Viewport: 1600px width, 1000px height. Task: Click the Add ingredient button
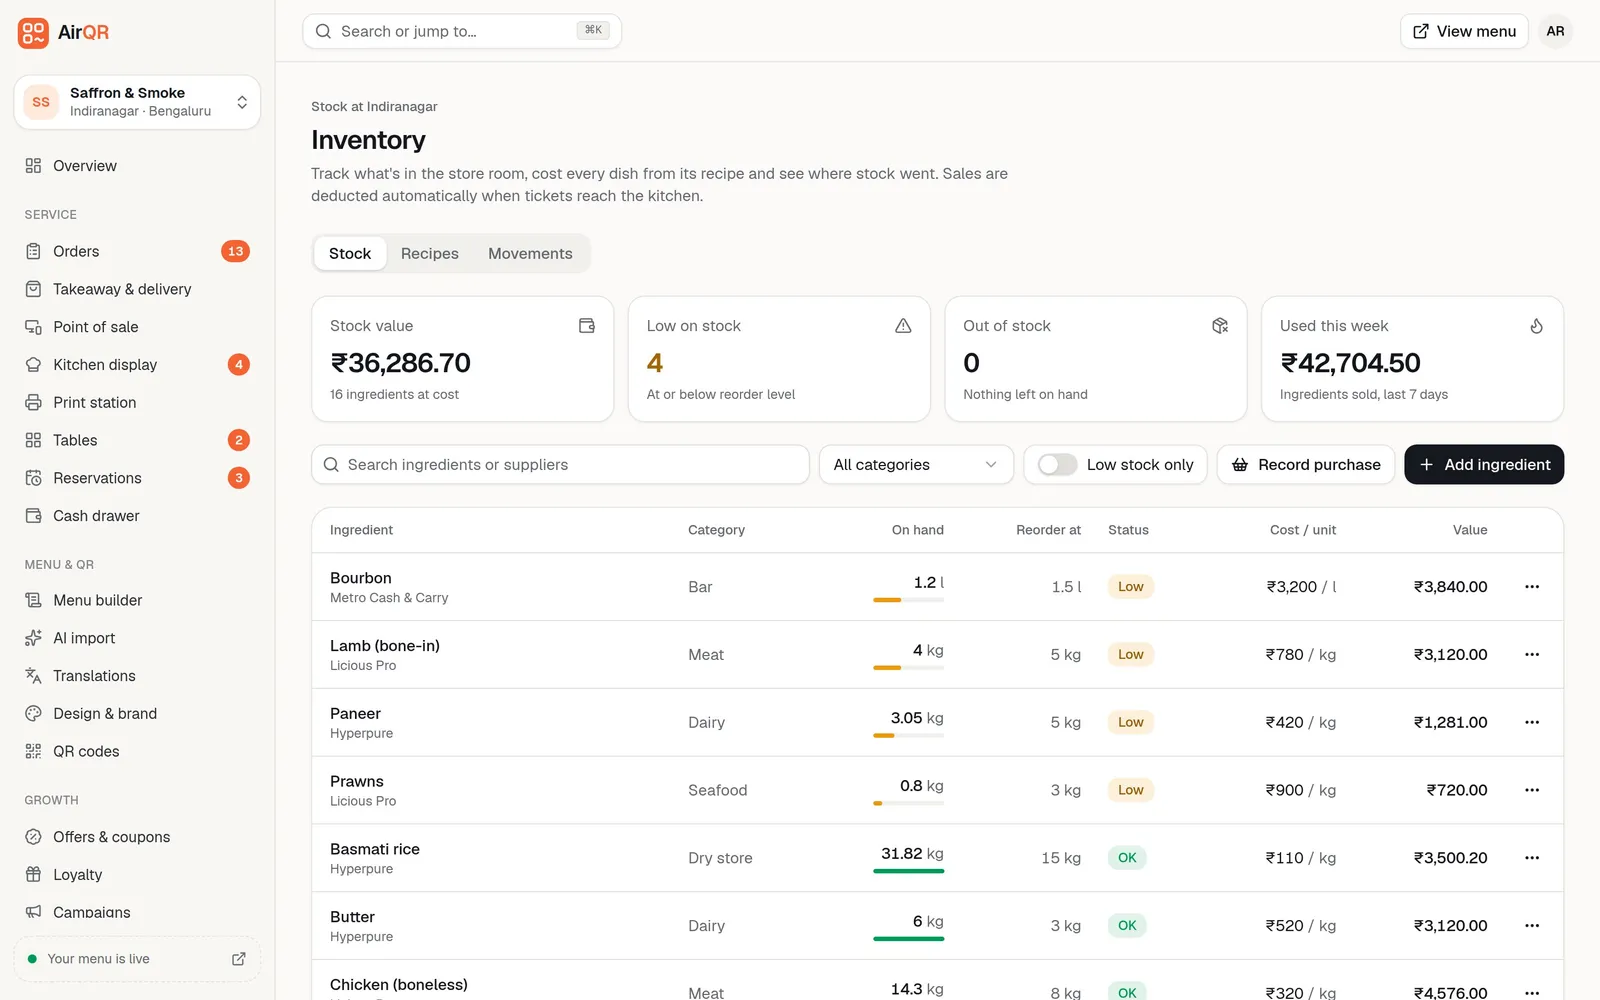tap(1484, 465)
